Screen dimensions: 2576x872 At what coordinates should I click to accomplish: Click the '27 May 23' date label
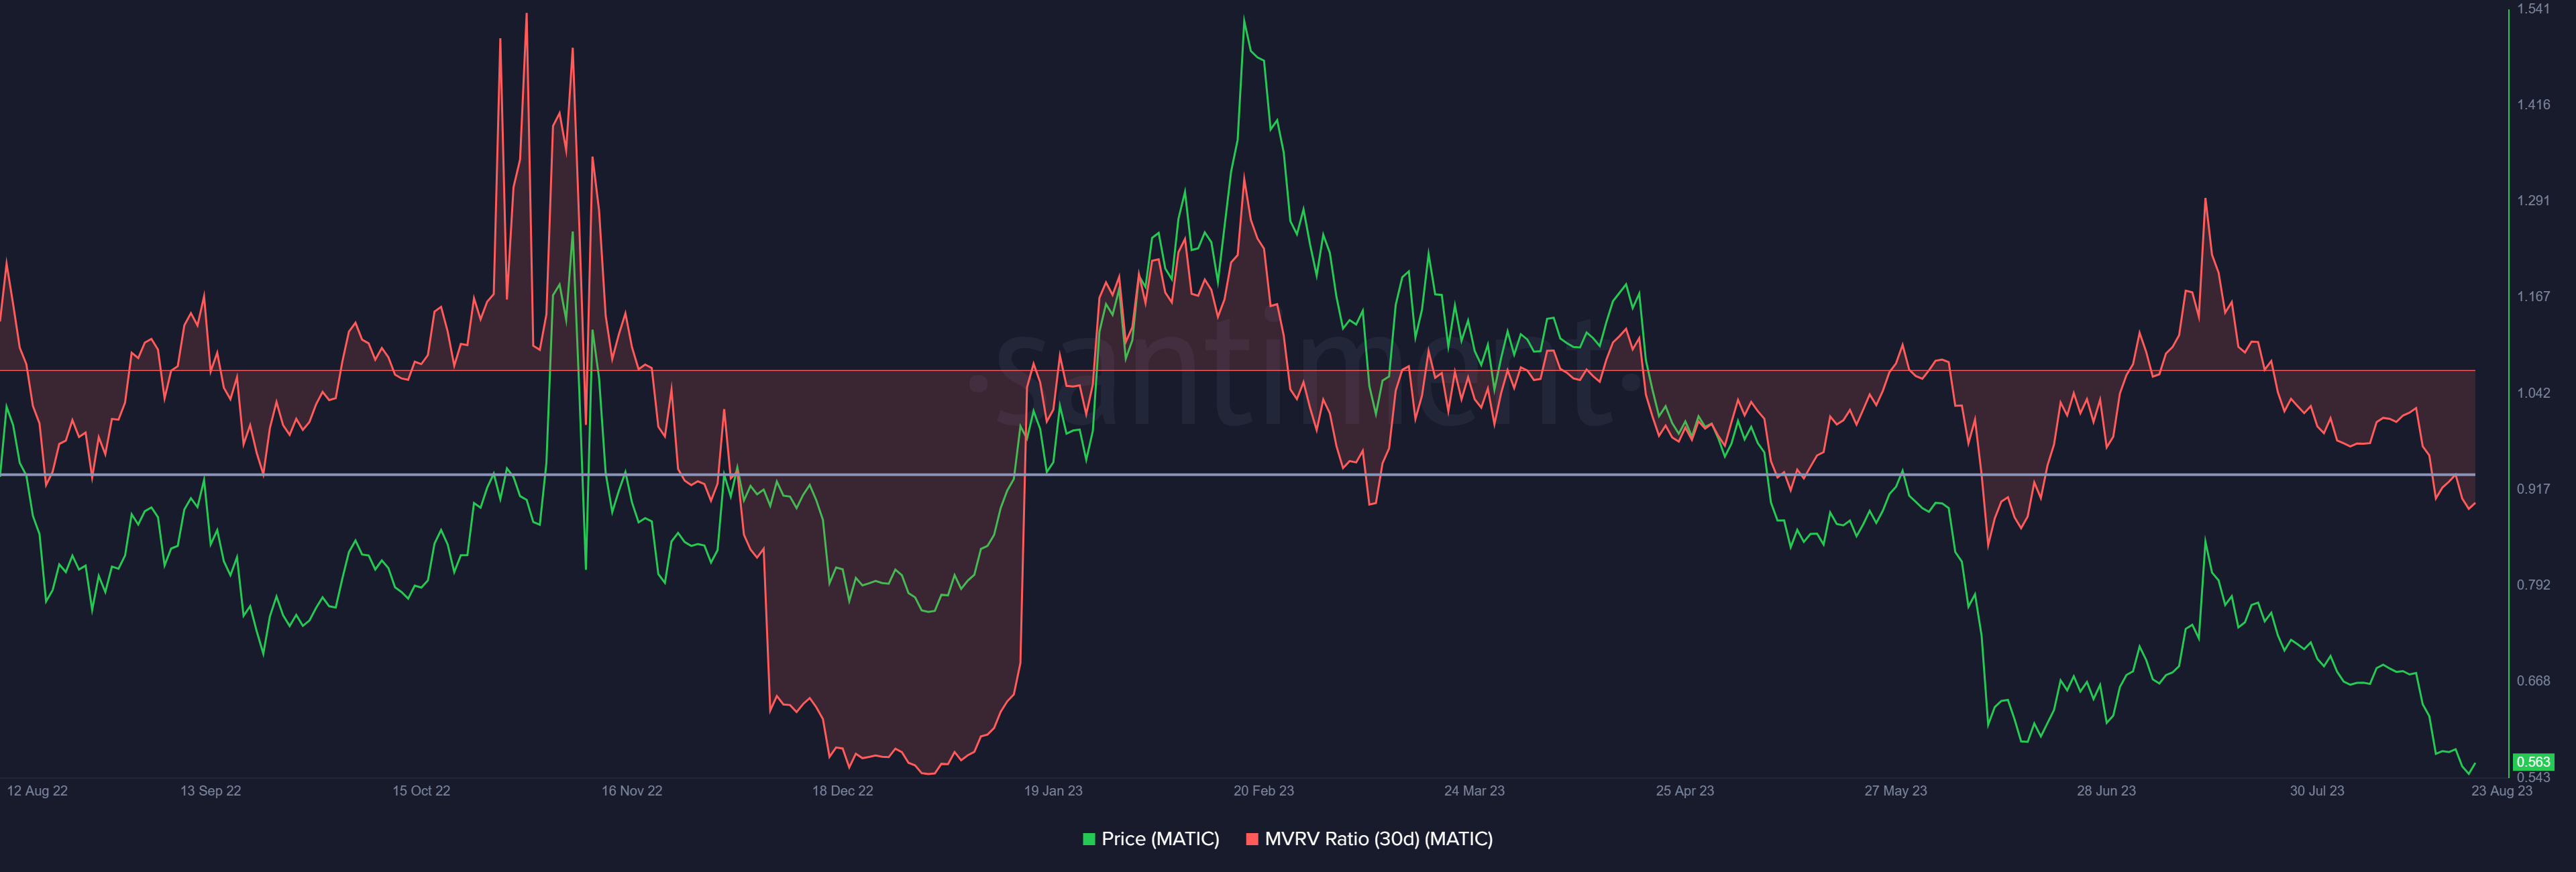(1896, 791)
